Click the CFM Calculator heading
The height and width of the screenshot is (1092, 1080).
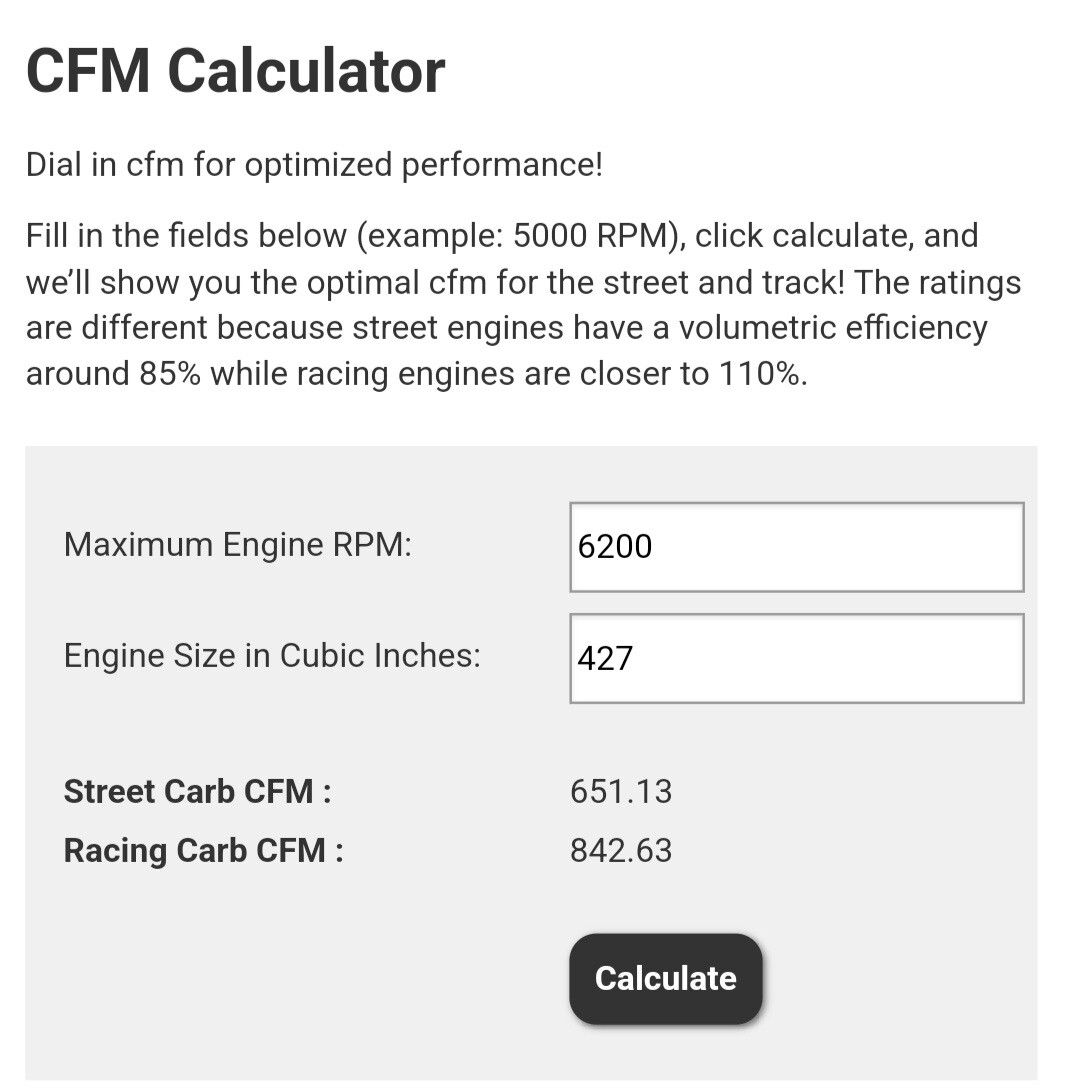point(235,71)
